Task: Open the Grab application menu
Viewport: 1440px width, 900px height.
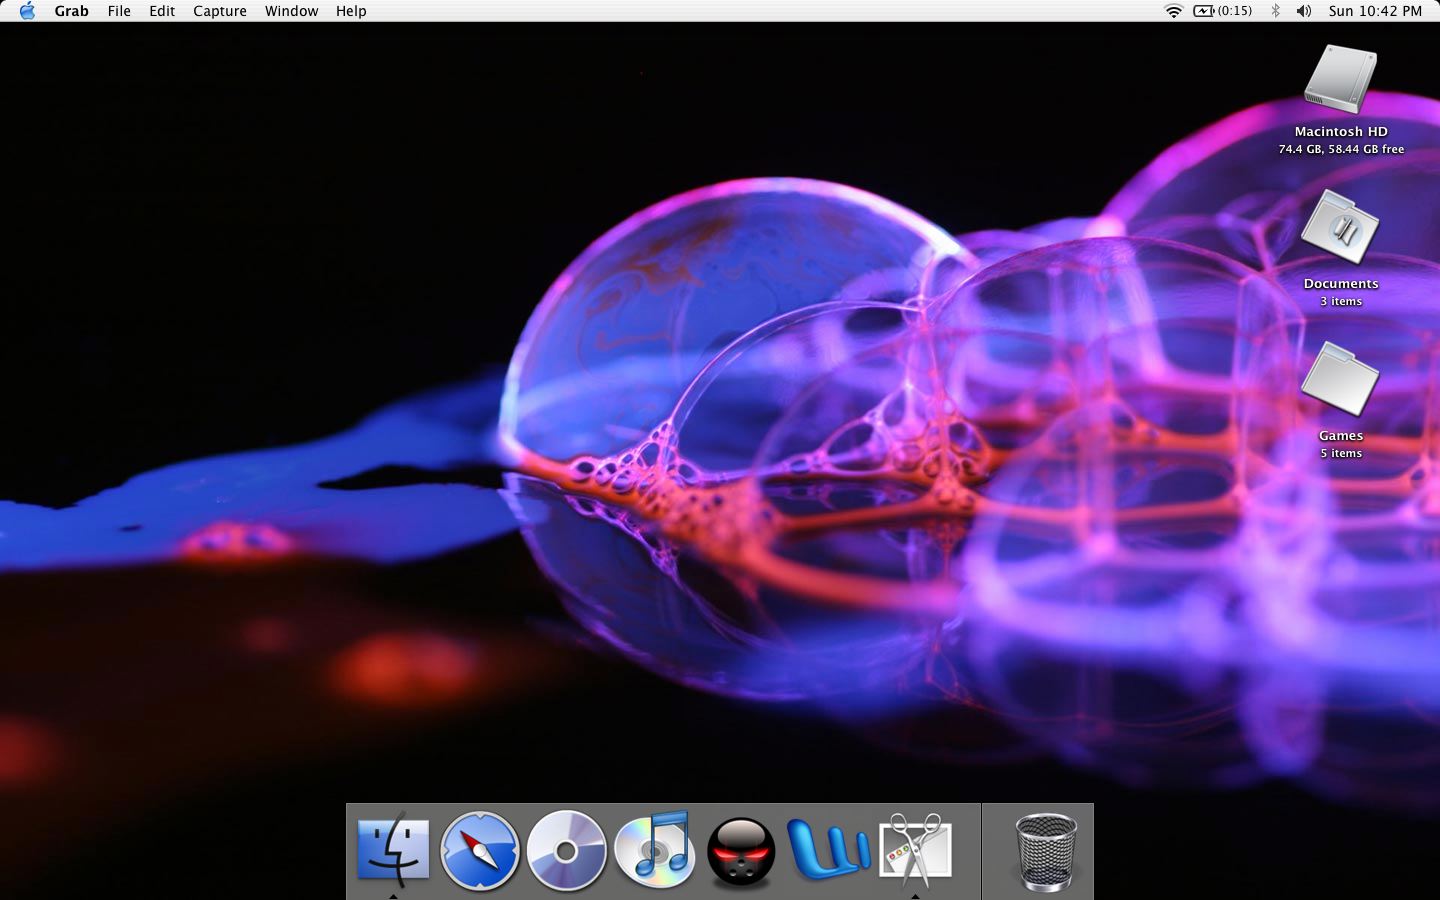Action: point(71,11)
